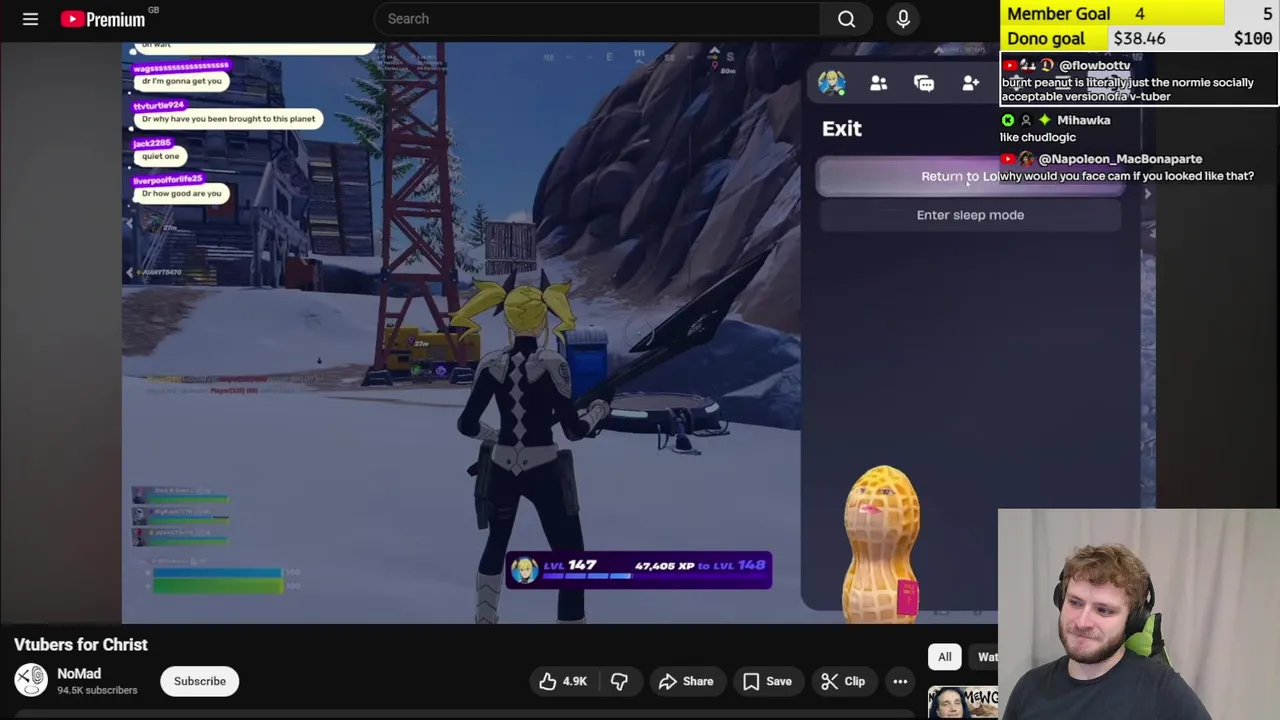Select the All filter chip

pyautogui.click(x=945, y=657)
